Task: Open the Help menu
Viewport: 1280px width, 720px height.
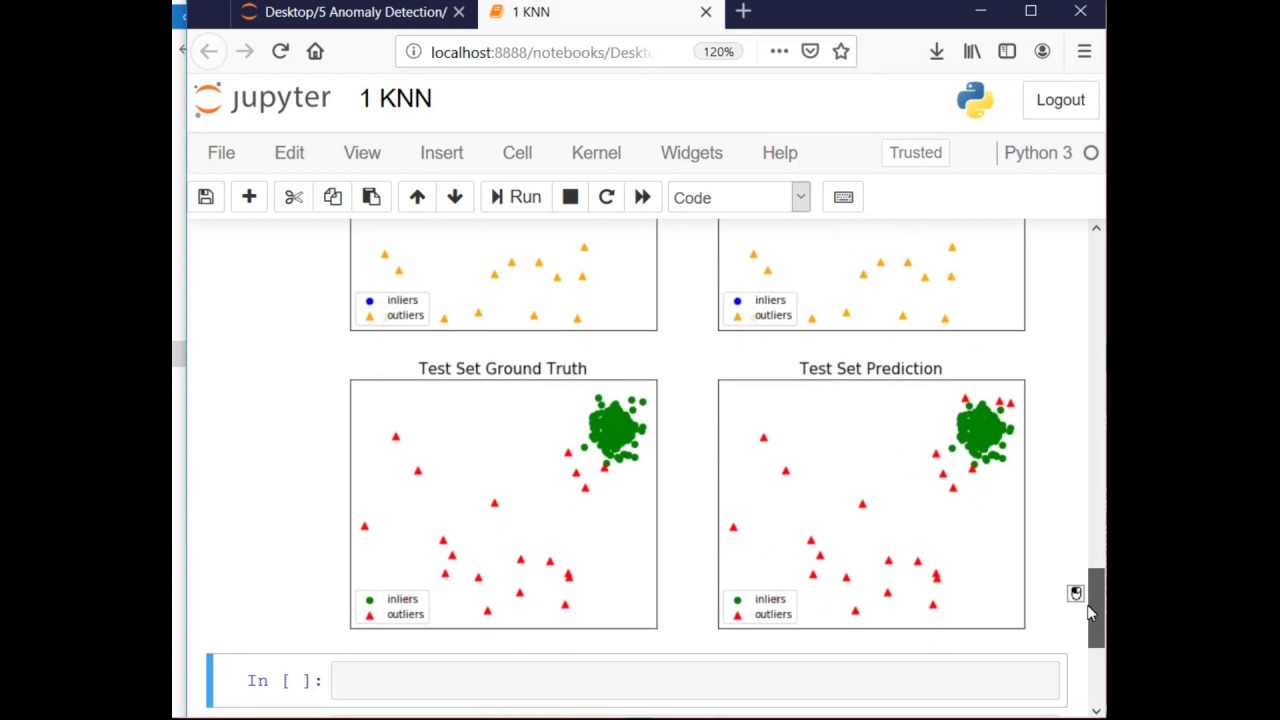Action: click(x=780, y=153)
